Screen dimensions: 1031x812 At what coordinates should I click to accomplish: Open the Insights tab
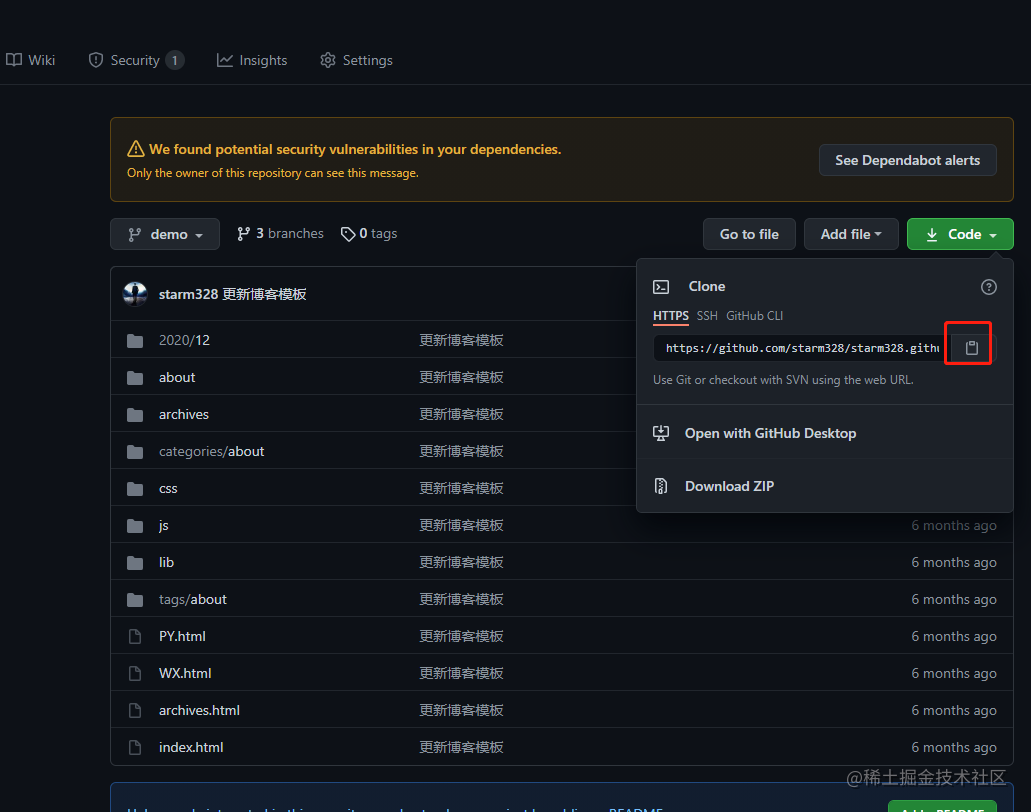coord(252,60)
